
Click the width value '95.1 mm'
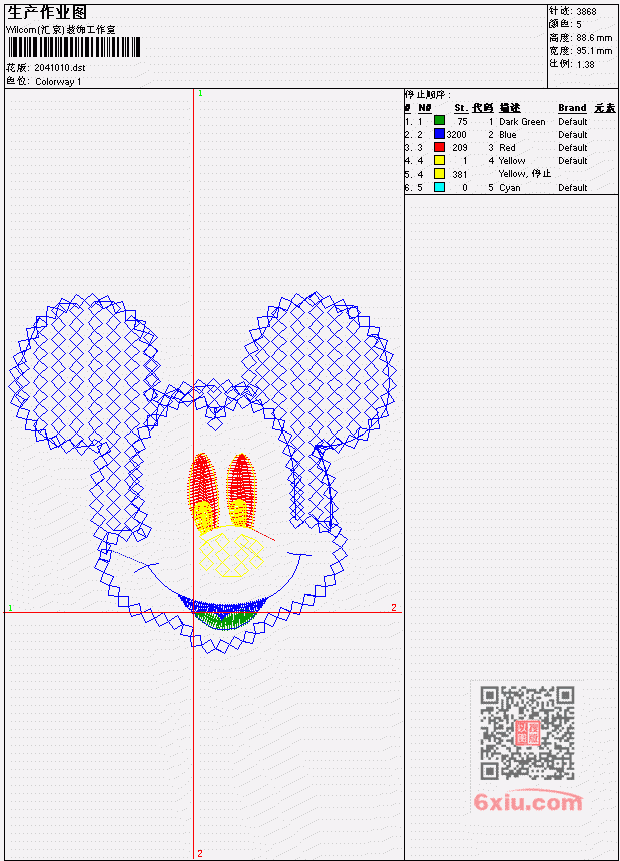(x=594, y=51)
